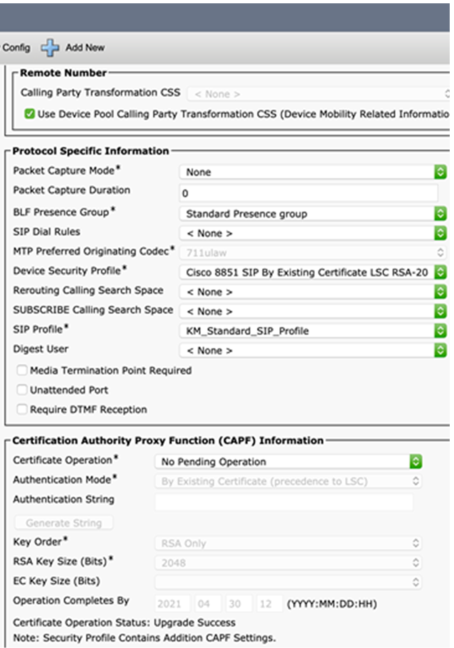Change the Device Security Profile selection
This screenshot has height=648, width=454.
tap(313, 272)
